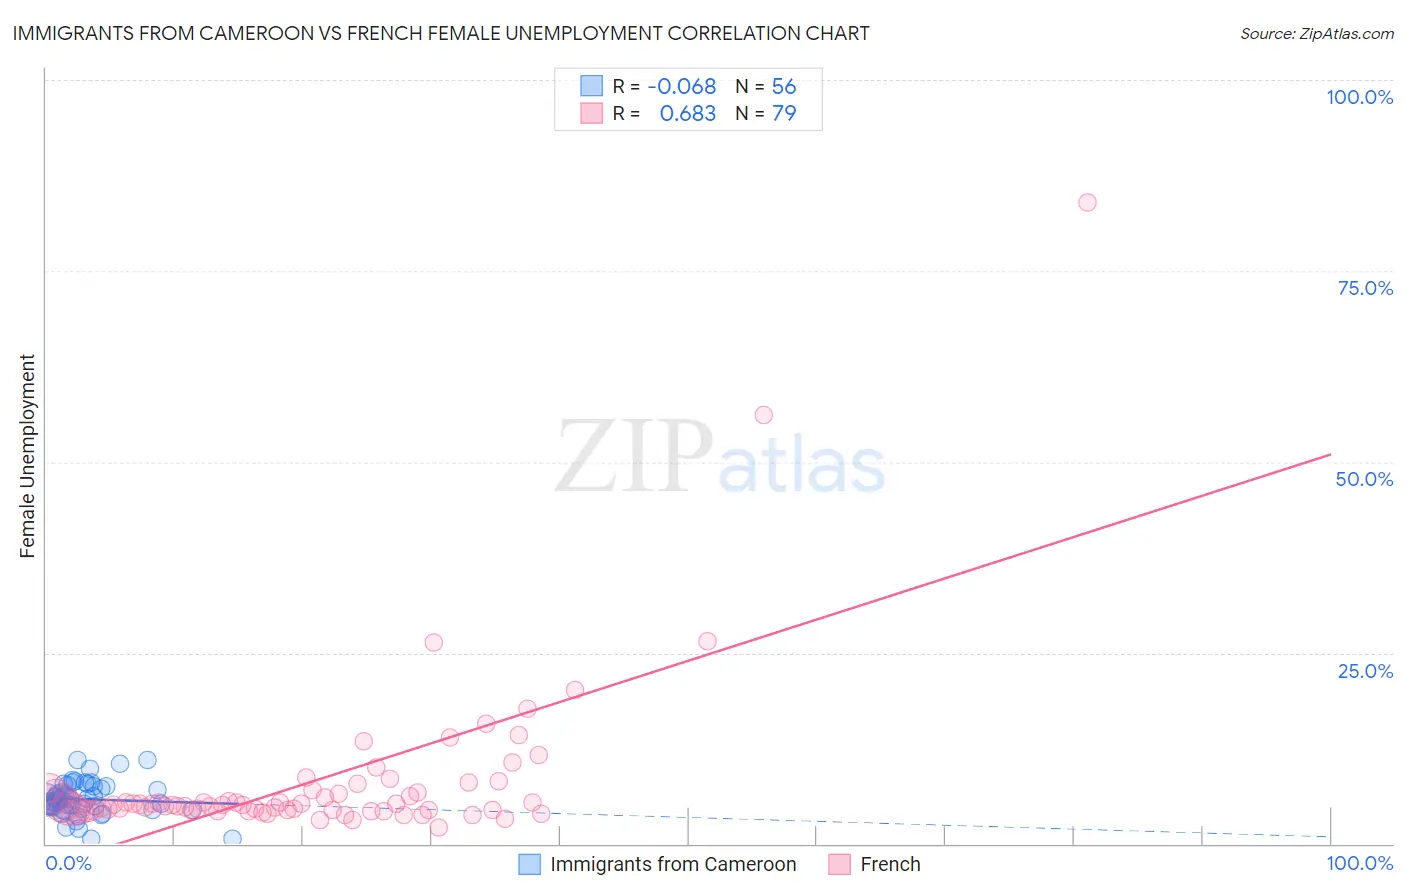
Task: Click the chart title text
Action: 441,33
